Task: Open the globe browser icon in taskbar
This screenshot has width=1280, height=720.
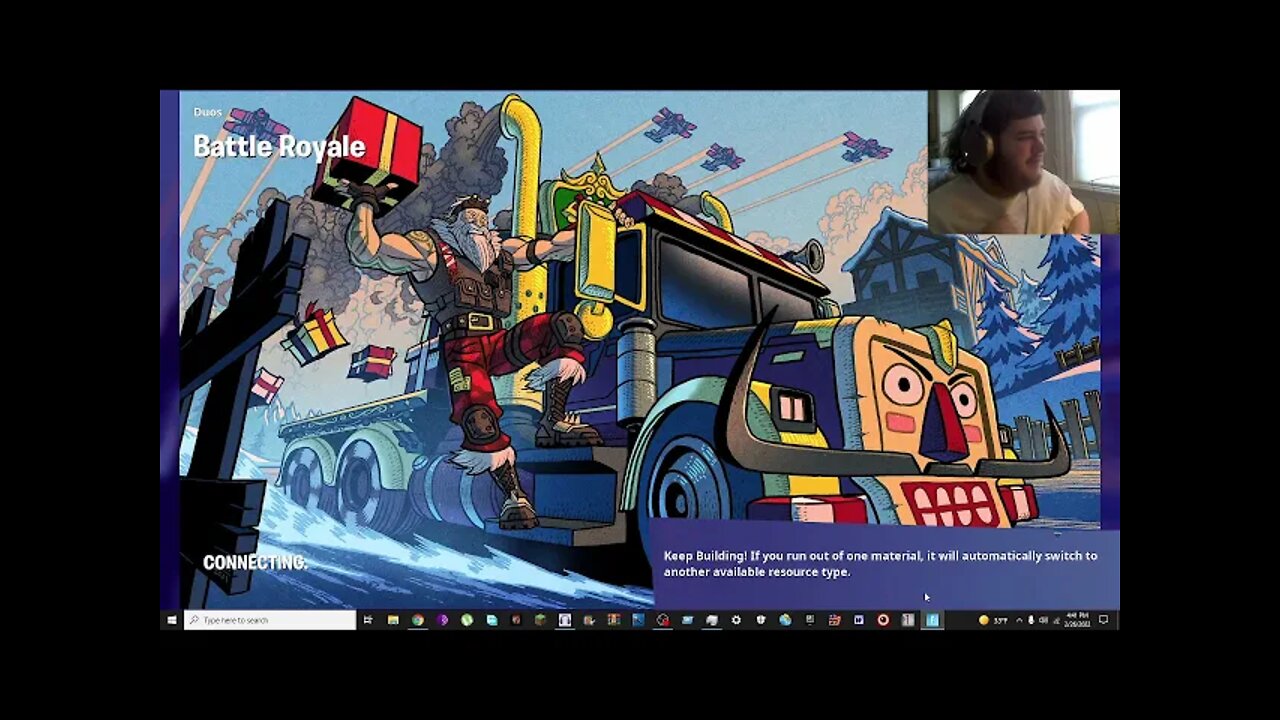Action: pyautogui.click(x=785, y=620)
